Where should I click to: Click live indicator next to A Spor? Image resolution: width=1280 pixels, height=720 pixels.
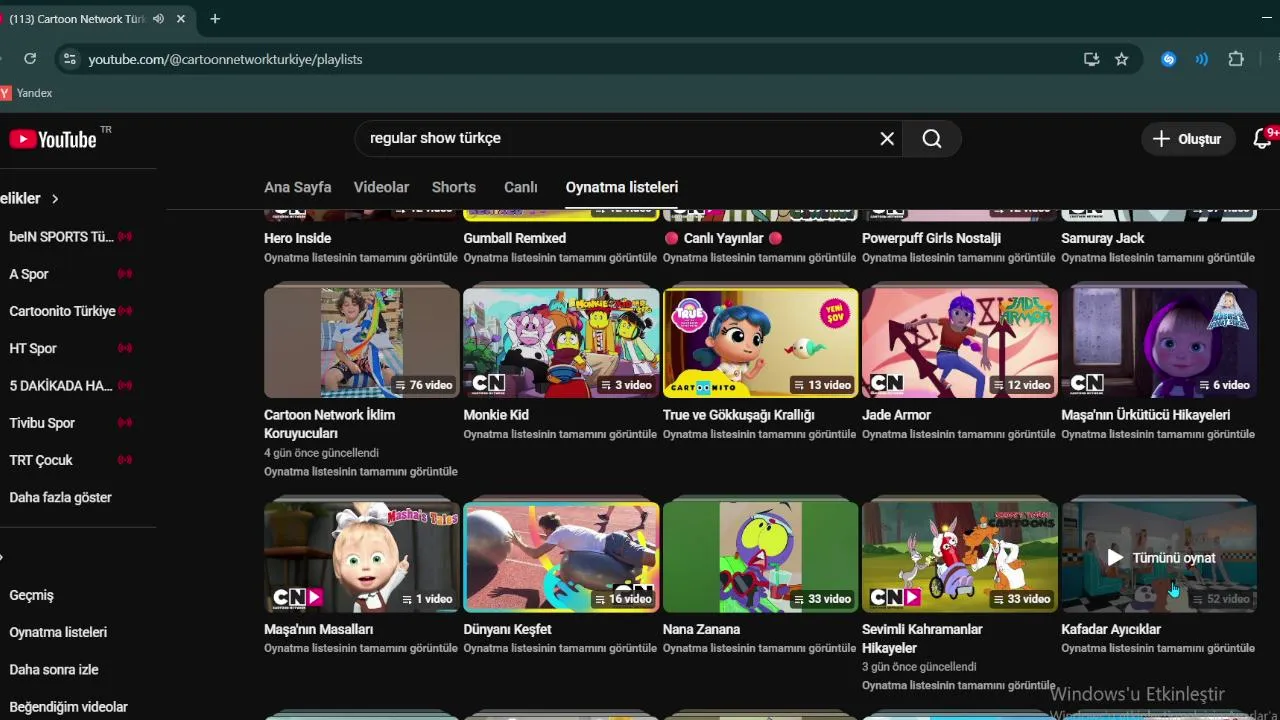pos(125,274)
